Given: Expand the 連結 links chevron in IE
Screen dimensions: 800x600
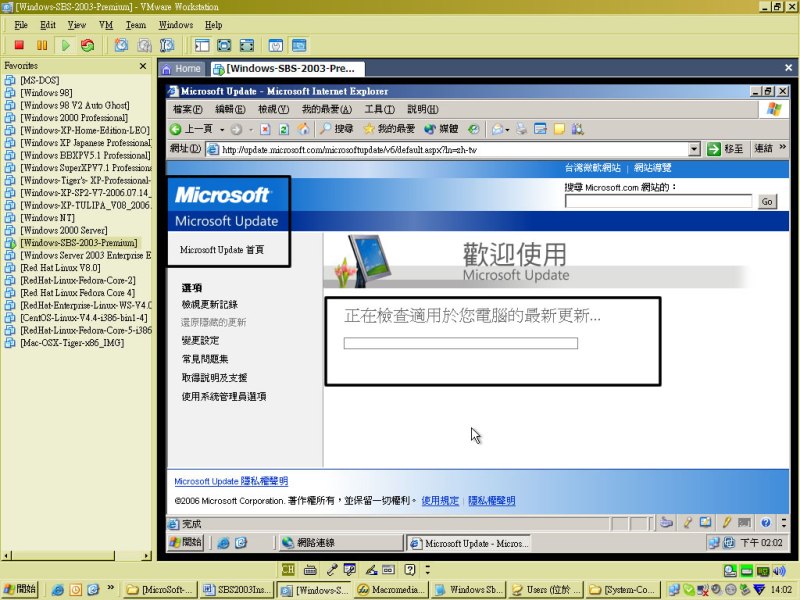Looking at the screenshot, I should point(783,147).
